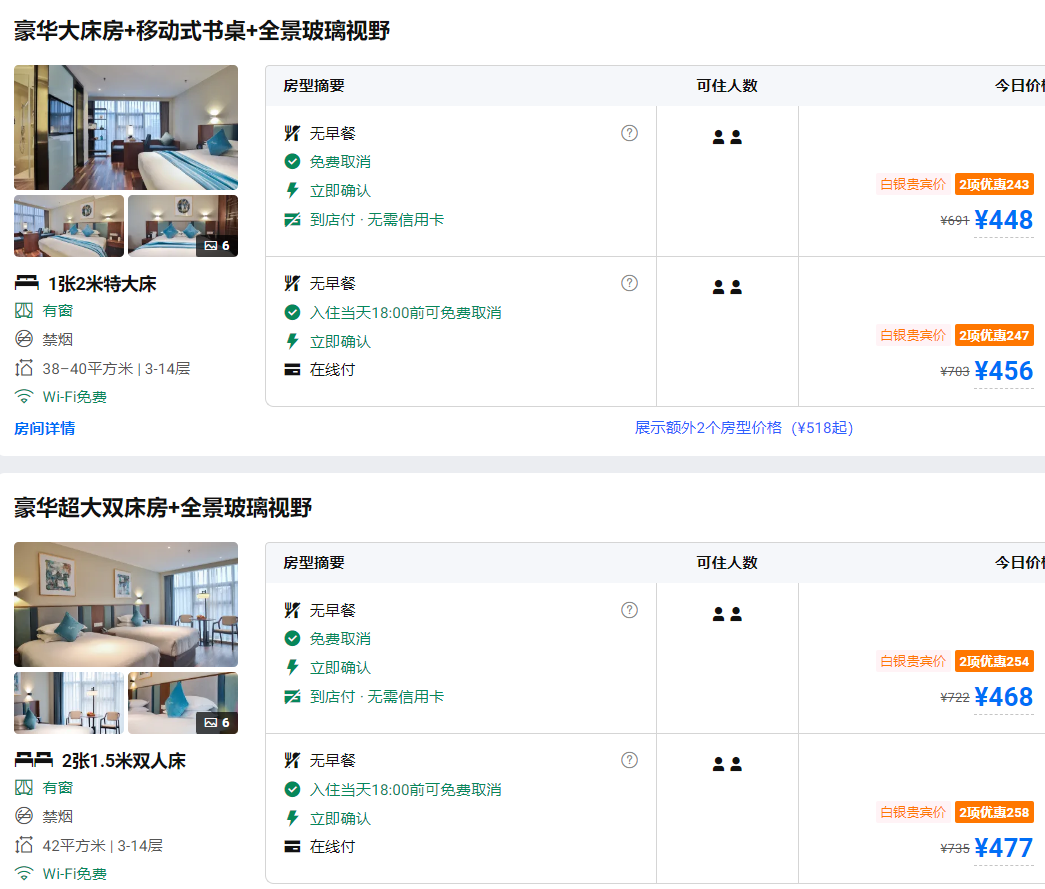
Task: Open main photo of deluxe twin room
Action: 126,604
